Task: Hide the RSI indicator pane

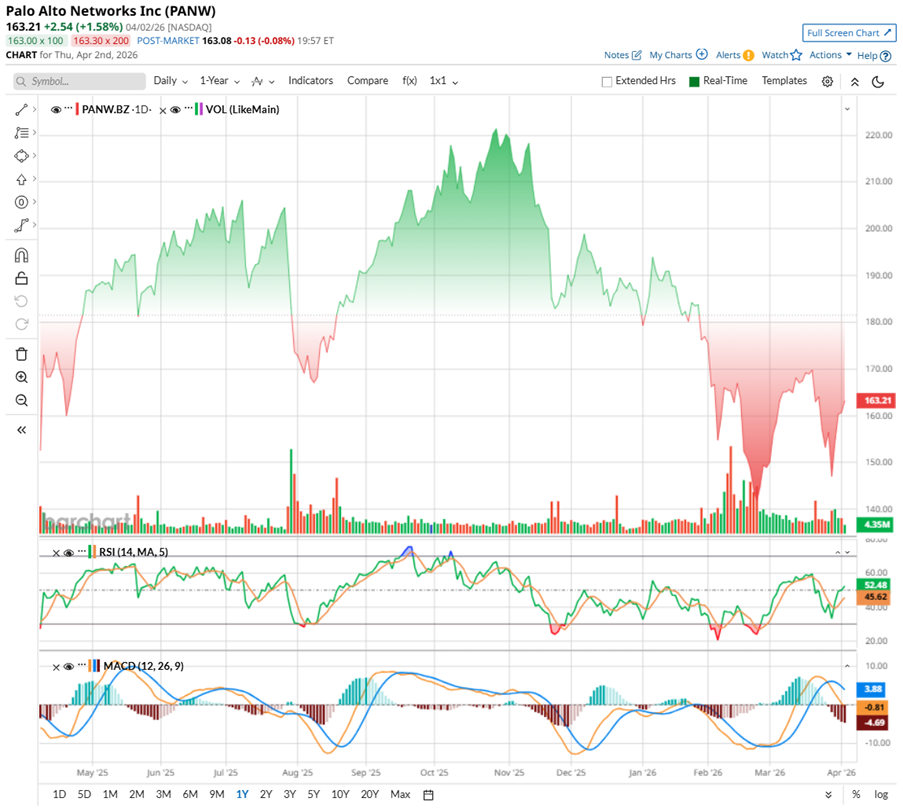Action: click(x=69, y=553)
